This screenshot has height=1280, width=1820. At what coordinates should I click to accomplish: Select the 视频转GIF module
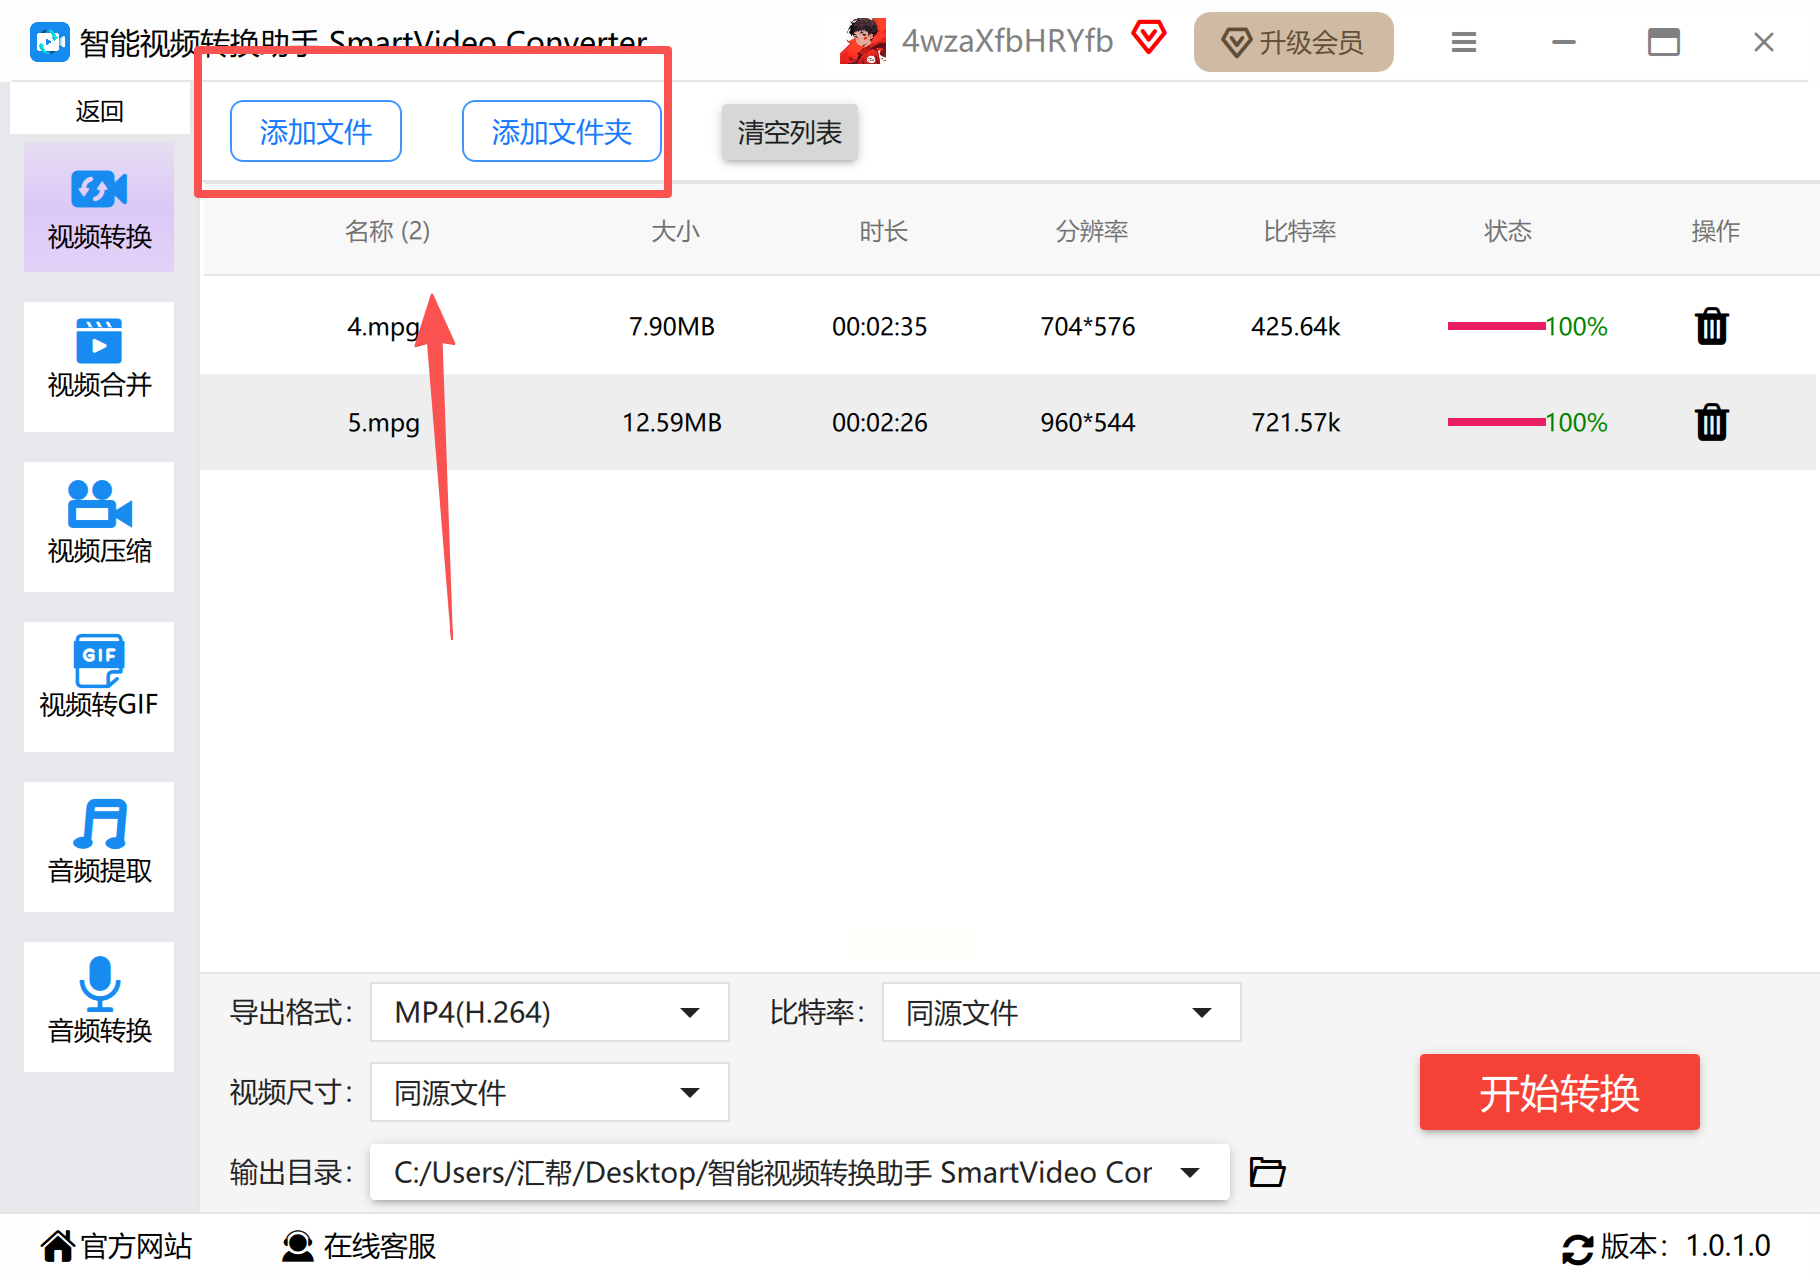pyautogui.click(x=99, y=687)
